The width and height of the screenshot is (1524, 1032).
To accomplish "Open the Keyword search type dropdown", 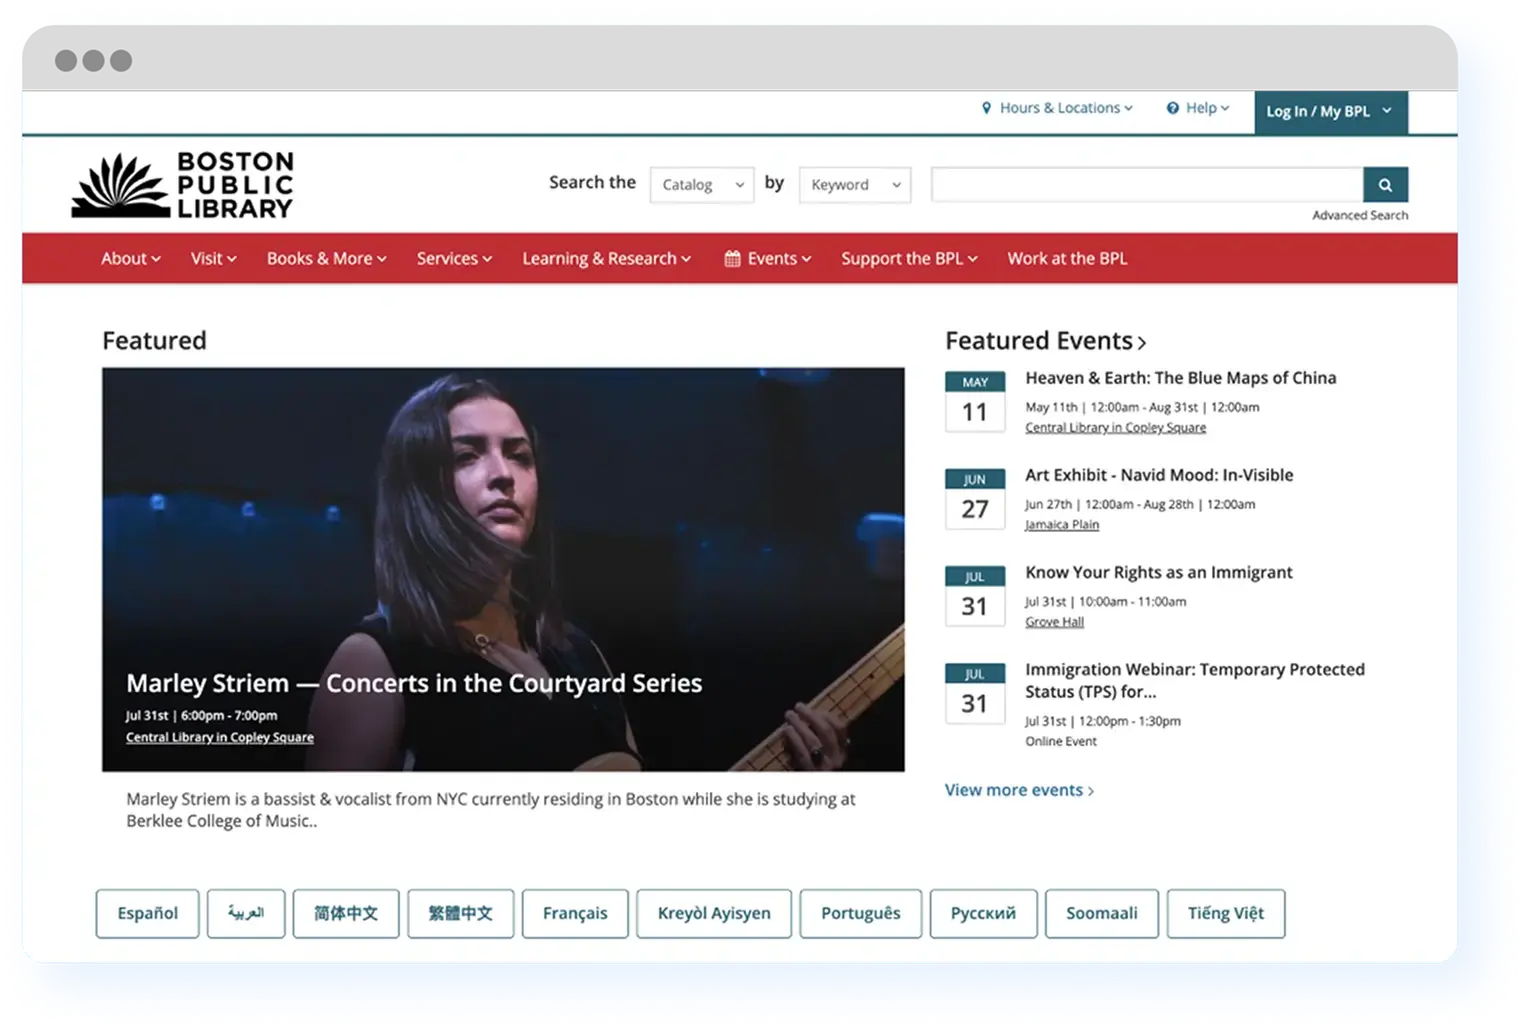I will click(855, 185).
